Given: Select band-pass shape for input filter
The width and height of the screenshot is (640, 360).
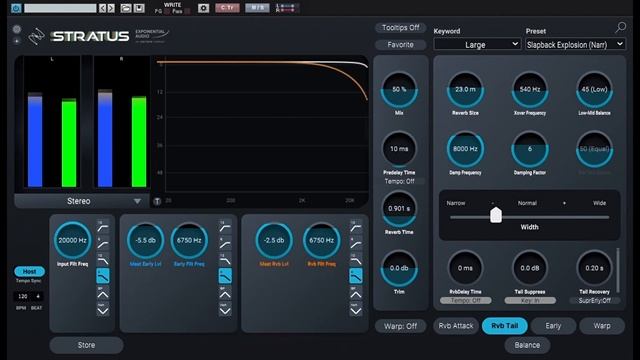Looking at the screenshot, I should tap(103, 293).
